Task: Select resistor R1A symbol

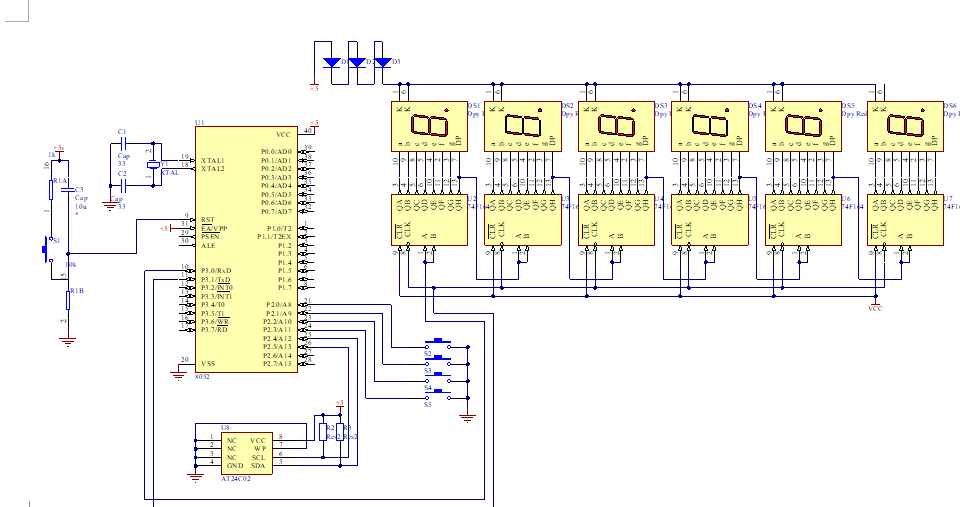Action: point(51,190)
